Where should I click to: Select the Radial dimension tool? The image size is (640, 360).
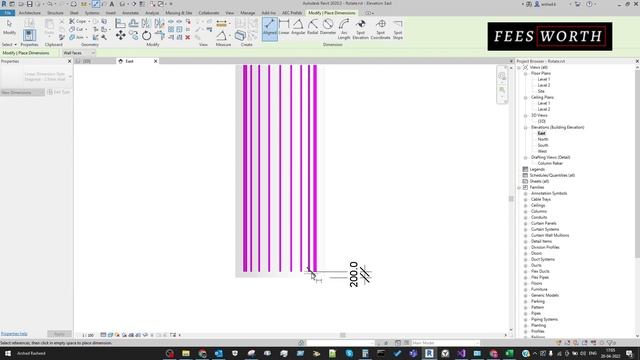[313, 27]
